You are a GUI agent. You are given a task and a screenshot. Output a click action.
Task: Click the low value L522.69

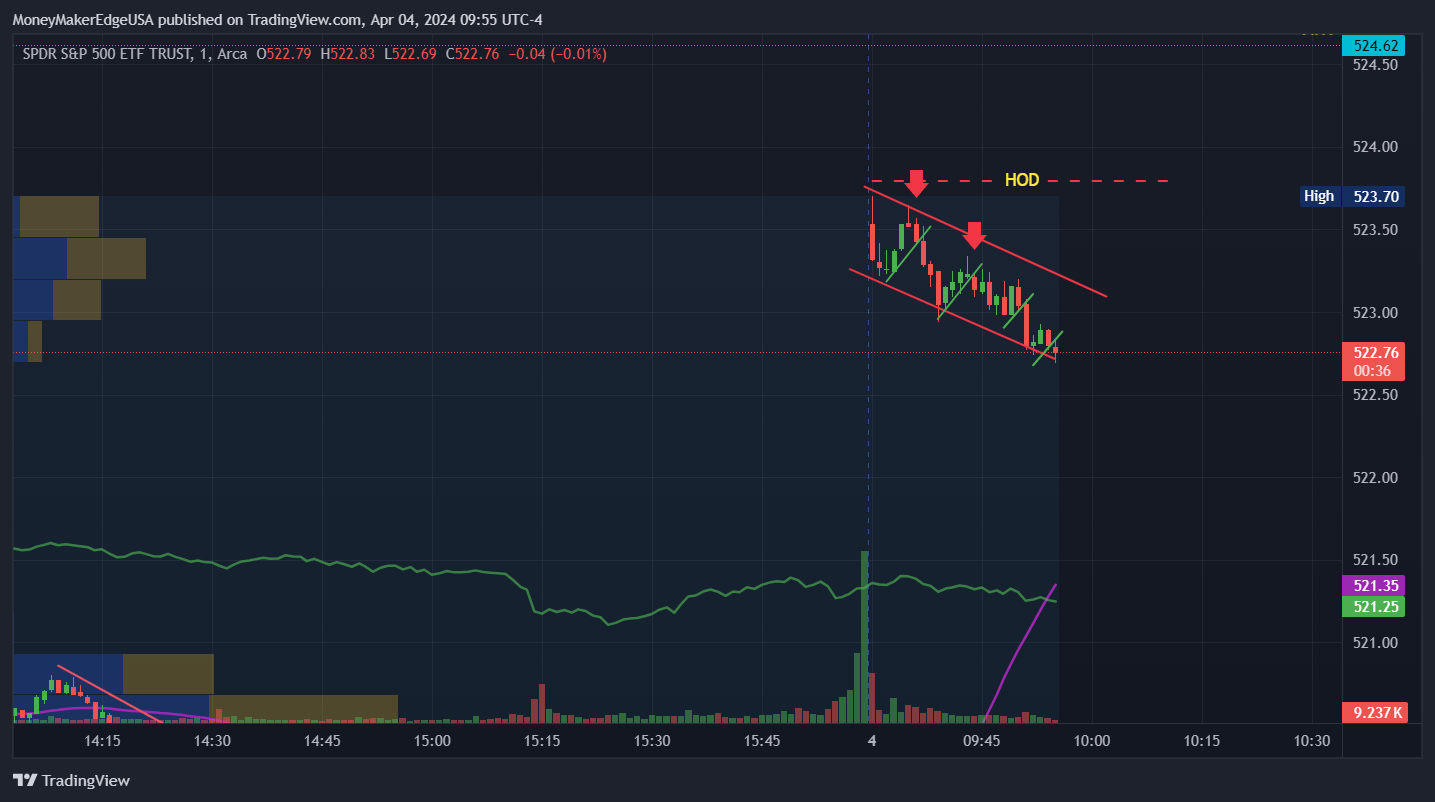(x=410, y=54)
